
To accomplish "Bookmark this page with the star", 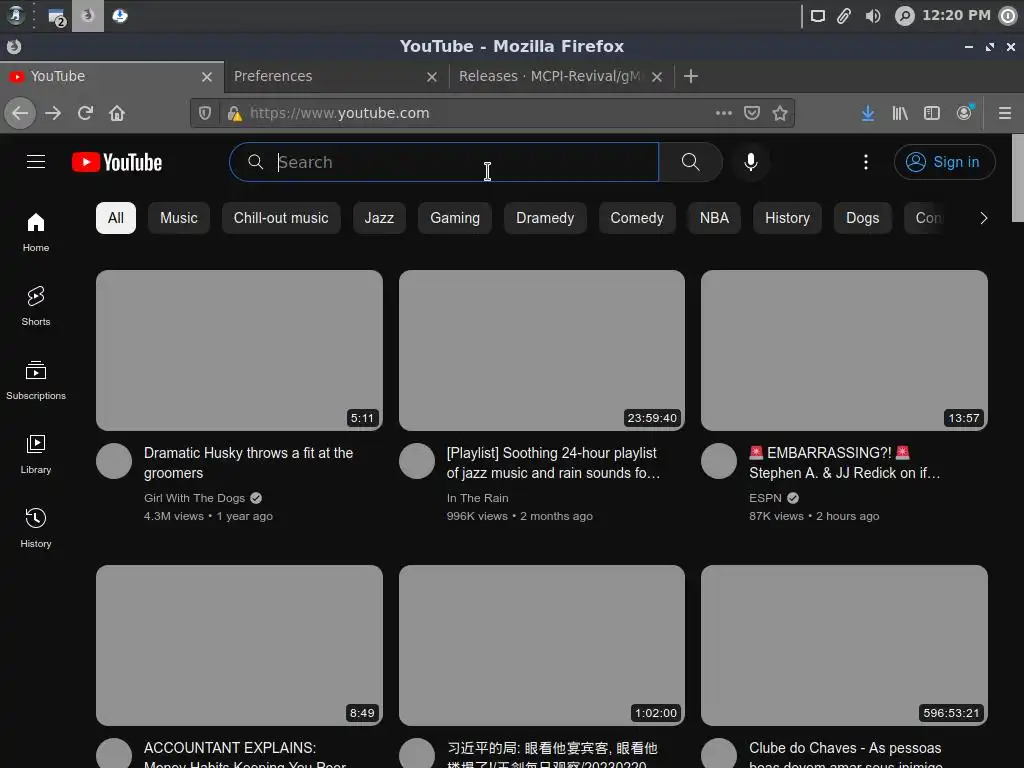I will click(780, 113).
